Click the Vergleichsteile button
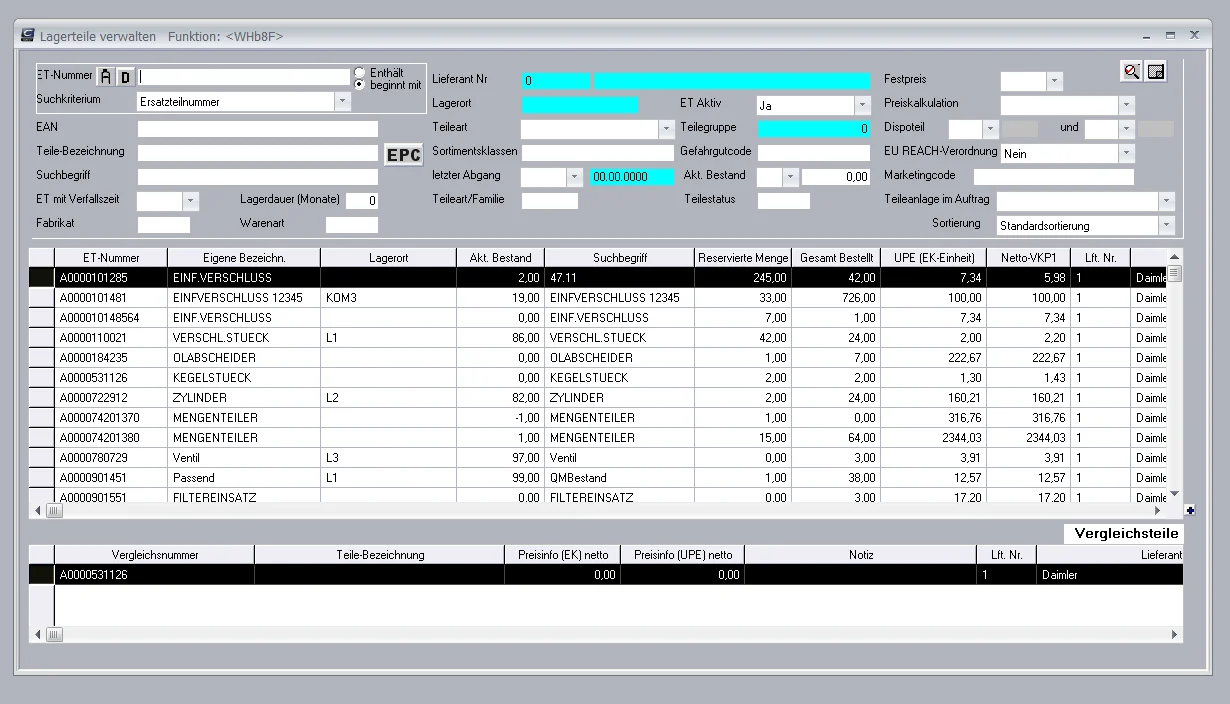Image resolution: width=1230 pixels, height=704 pixels. tap(1124, 534)
